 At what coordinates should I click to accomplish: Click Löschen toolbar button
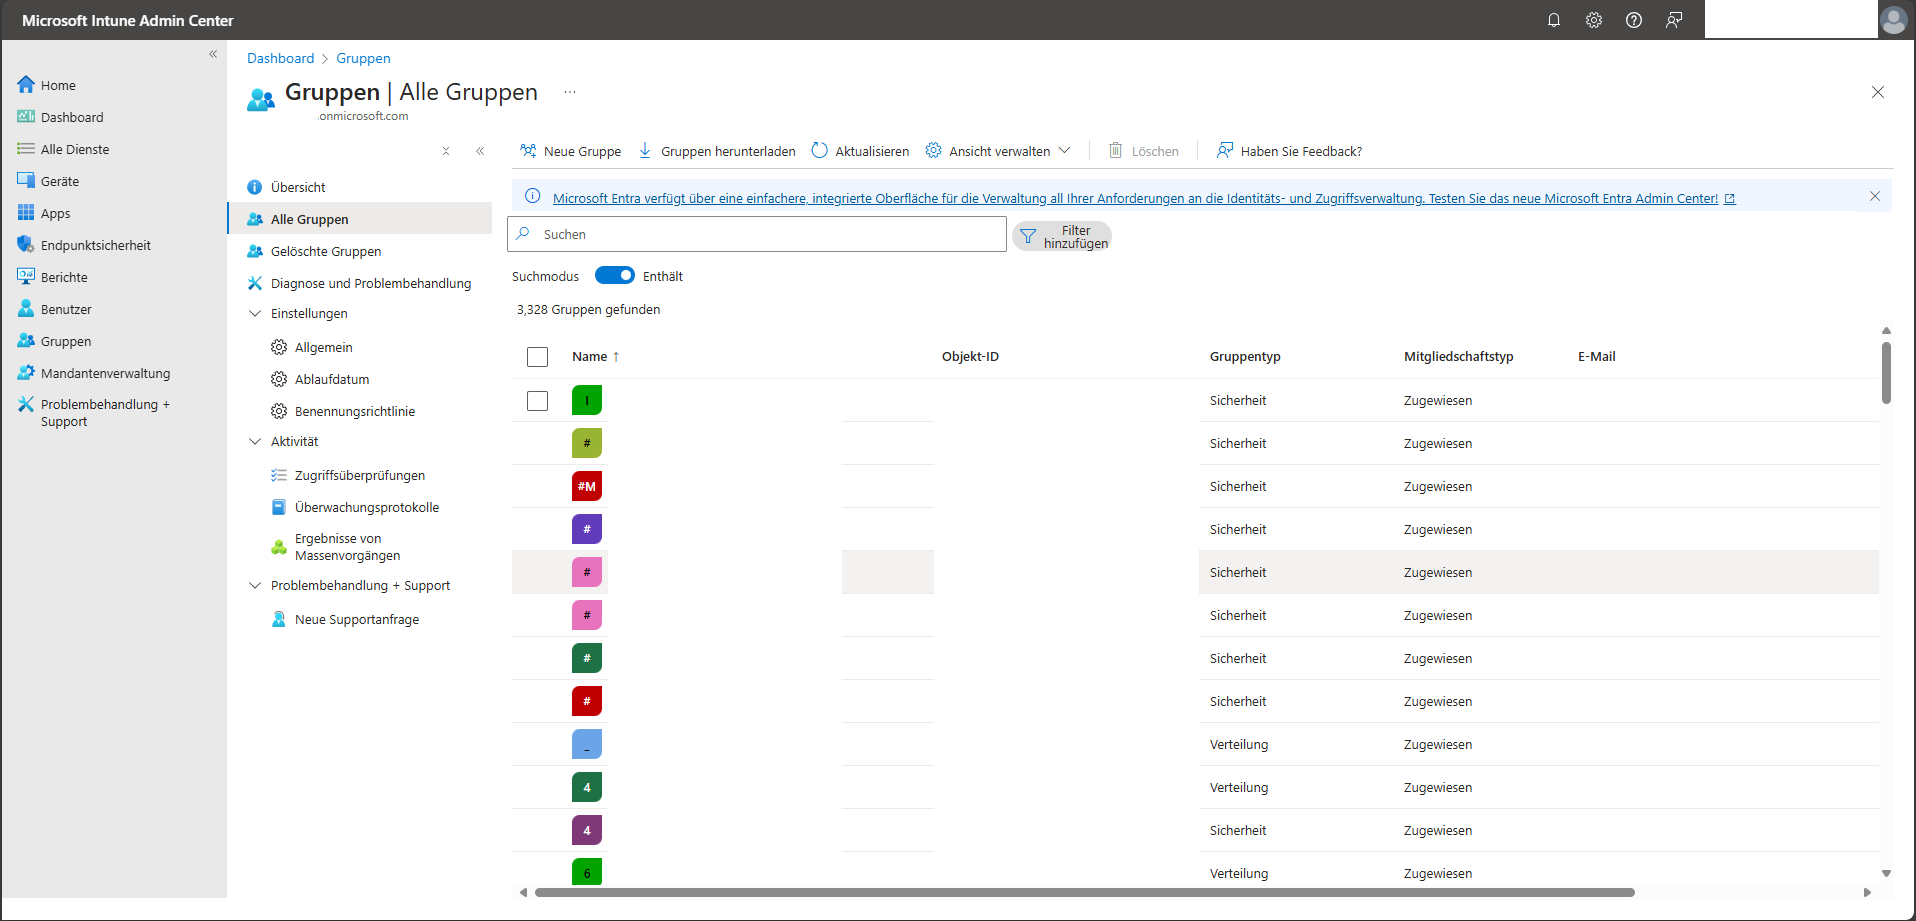point(1144,151)
